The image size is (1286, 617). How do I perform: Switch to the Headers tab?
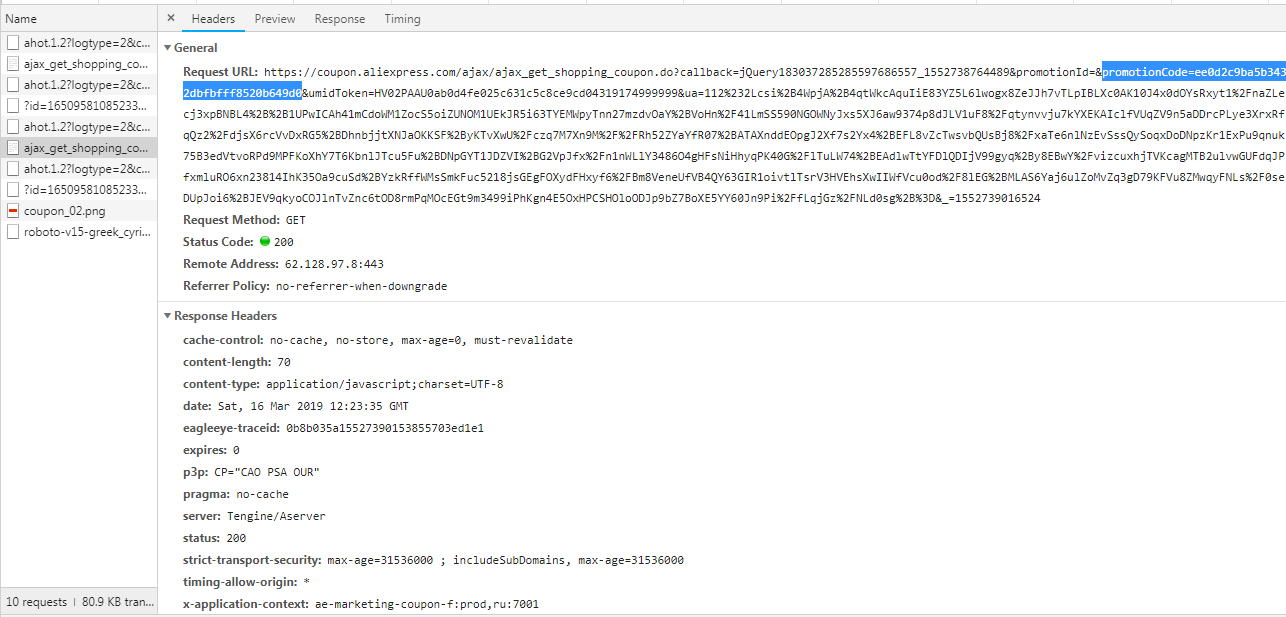[x=213, y=19]
